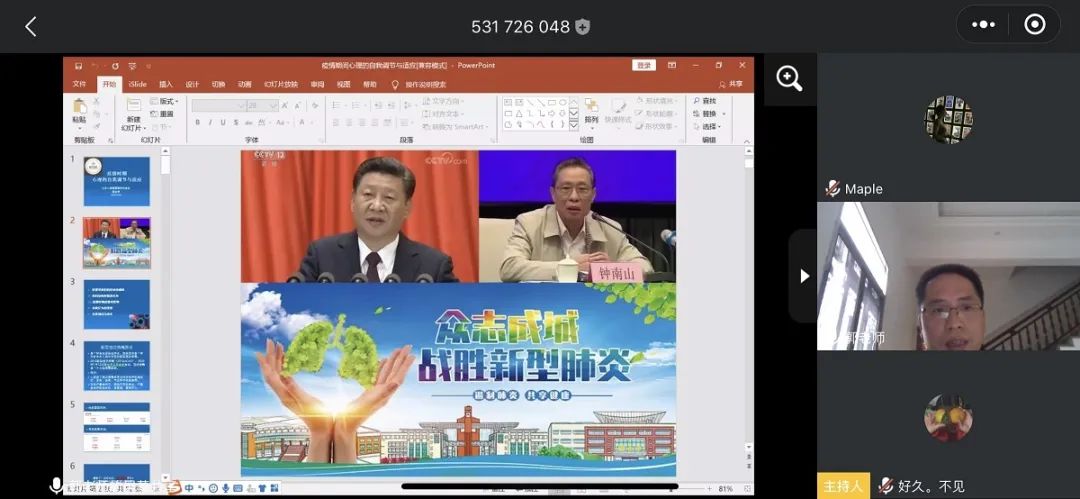Tap Maple's muted microphone icon

click(x=833, y=188)
